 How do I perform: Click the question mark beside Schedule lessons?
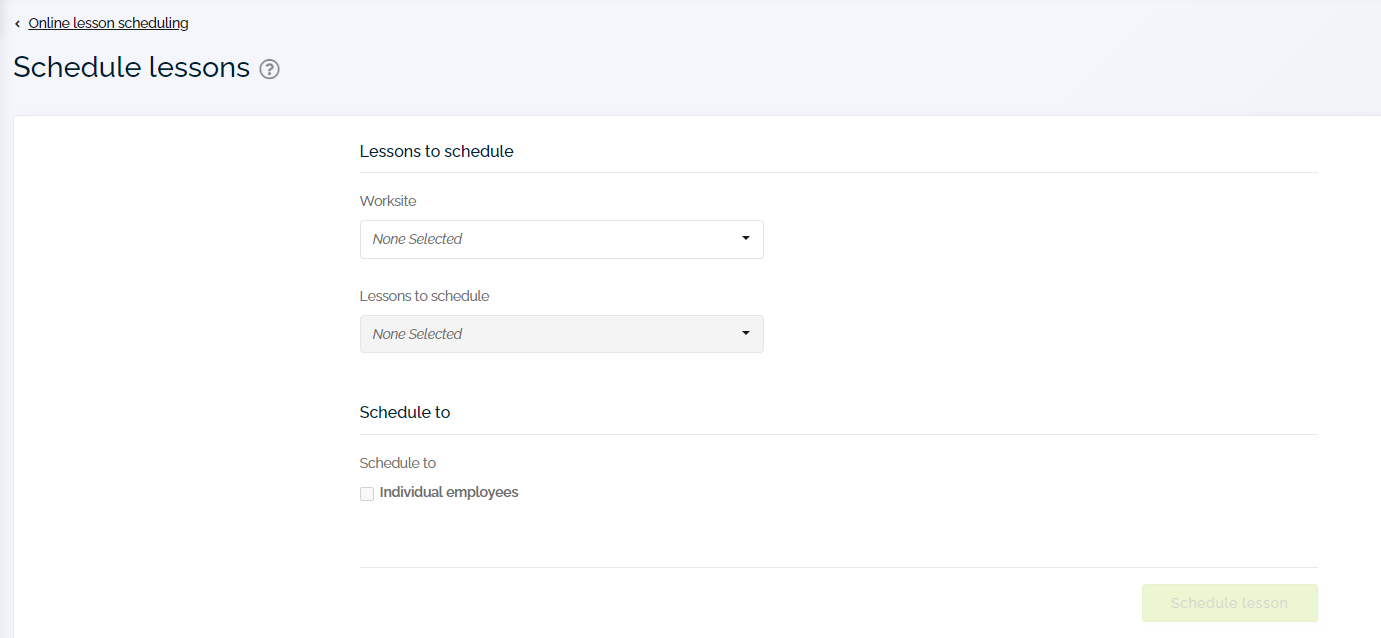click(269, 69)
